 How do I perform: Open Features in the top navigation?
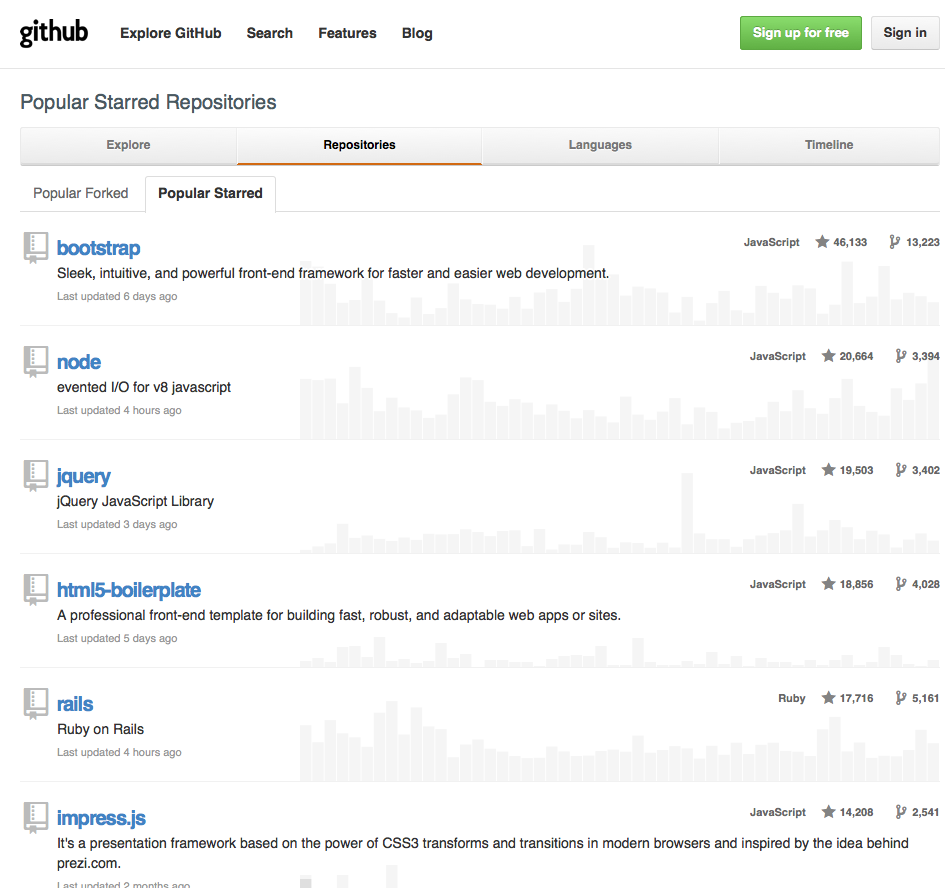tap(347, 33)
